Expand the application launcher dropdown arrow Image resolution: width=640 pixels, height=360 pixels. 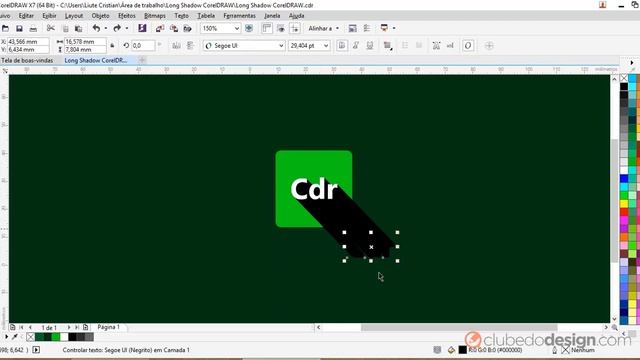pyautogui.click(x=394, y=28)
